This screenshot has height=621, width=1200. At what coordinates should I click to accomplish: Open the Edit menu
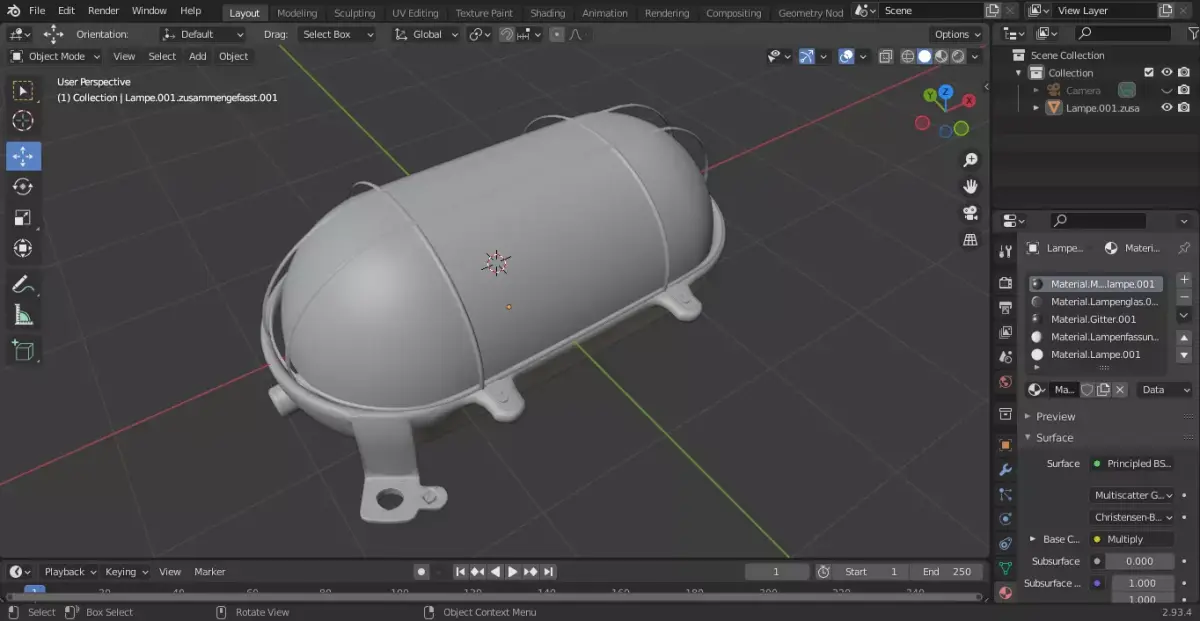tap(66, 11)
